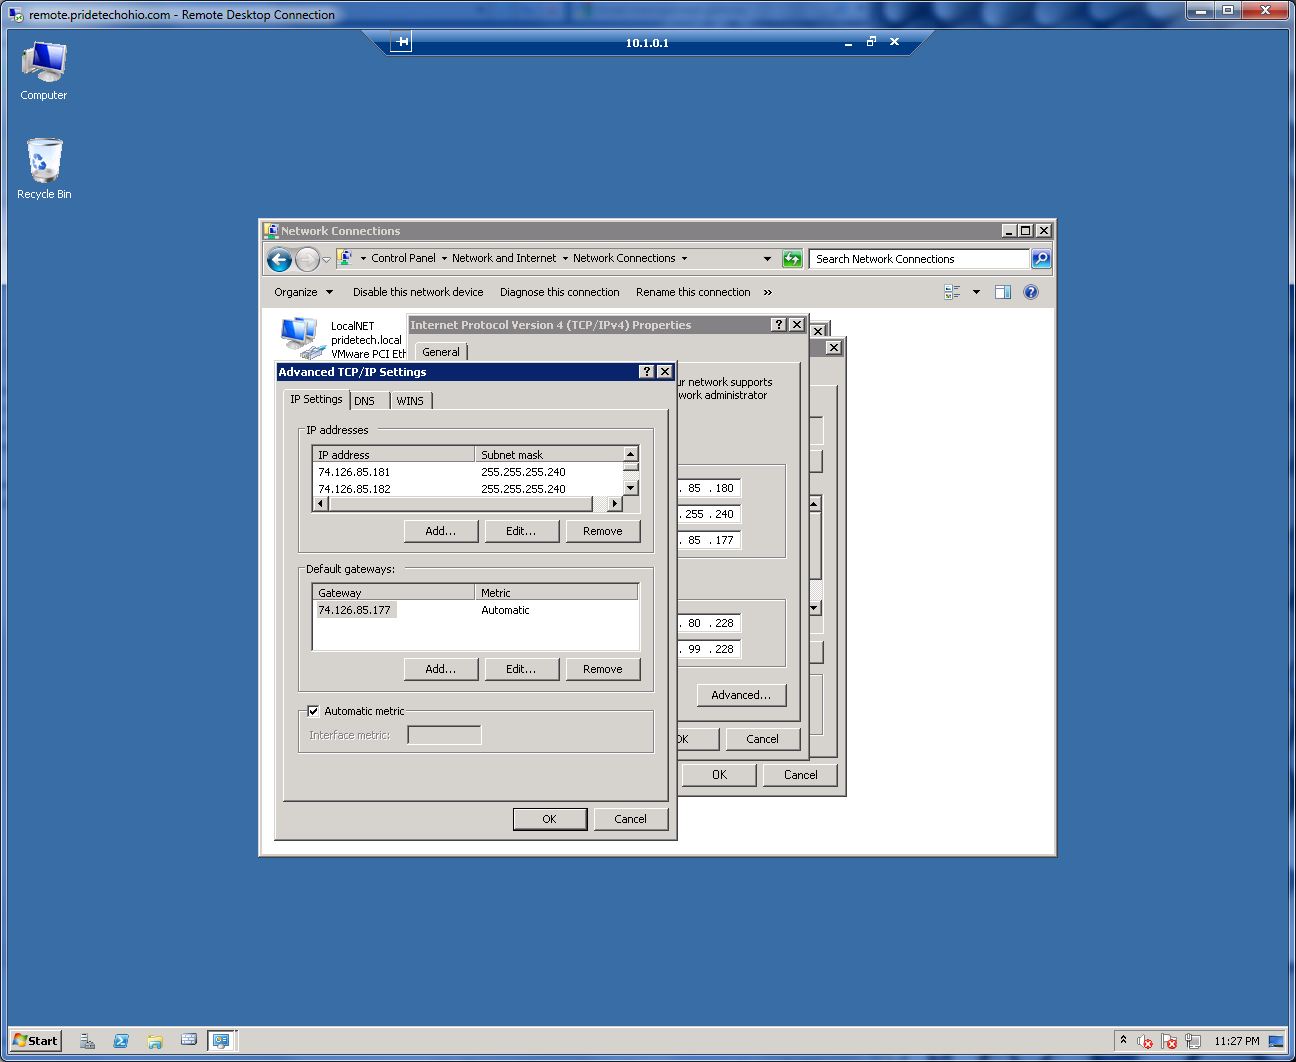Click the search magnifier icon
This screenshot has height=1062, width=1296.
pos(1041,259)
